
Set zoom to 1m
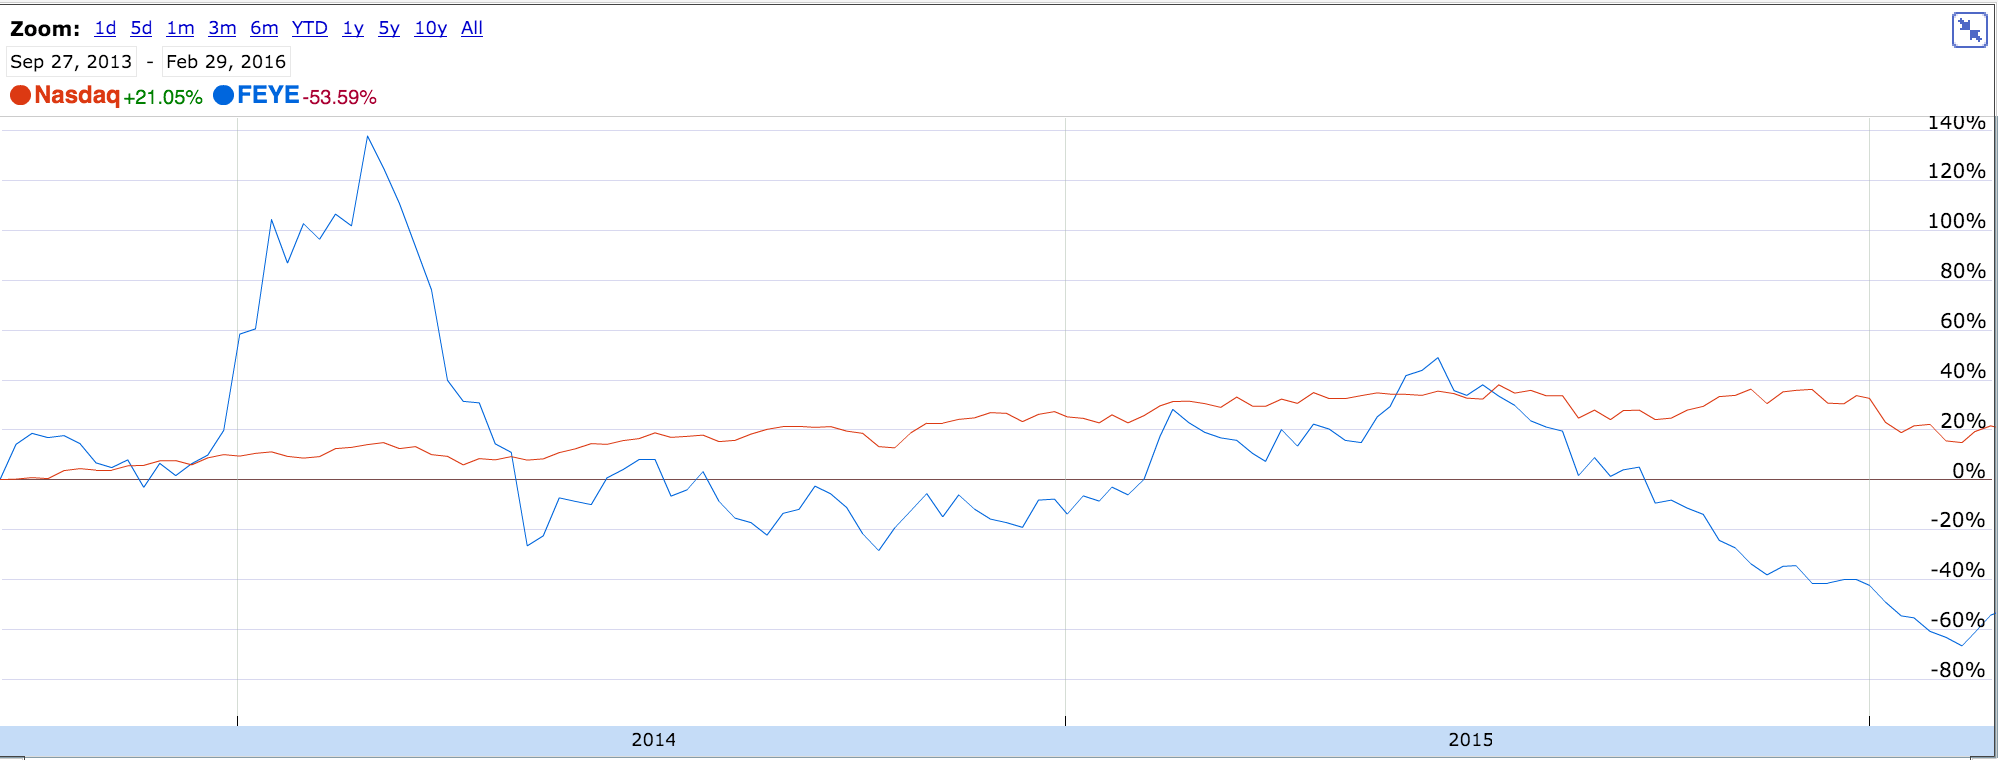point(180,28)
